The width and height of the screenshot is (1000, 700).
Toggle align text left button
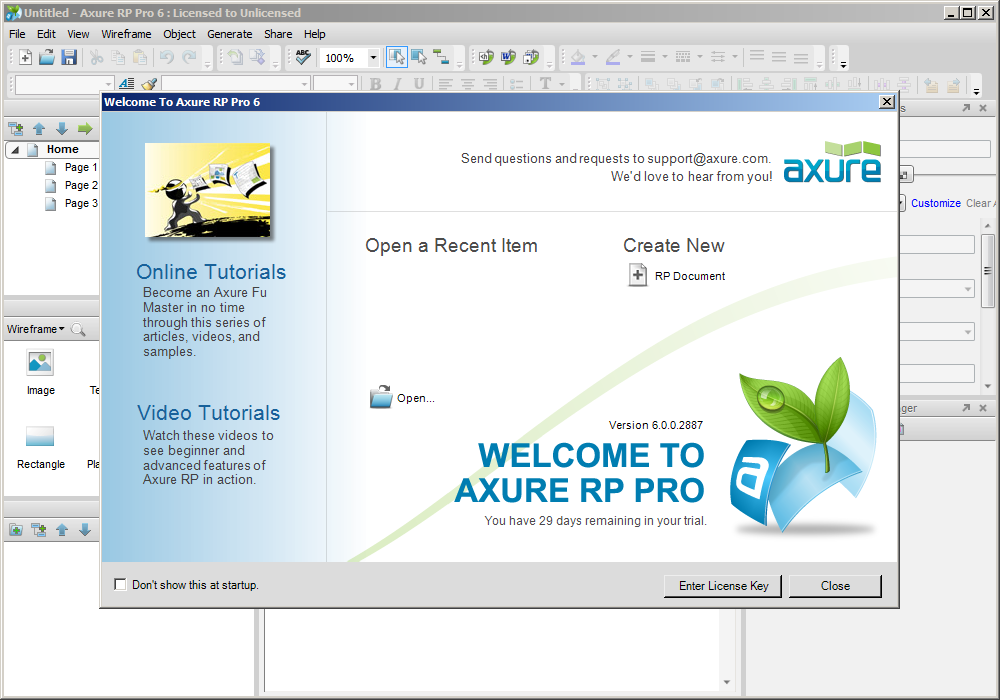445,84
